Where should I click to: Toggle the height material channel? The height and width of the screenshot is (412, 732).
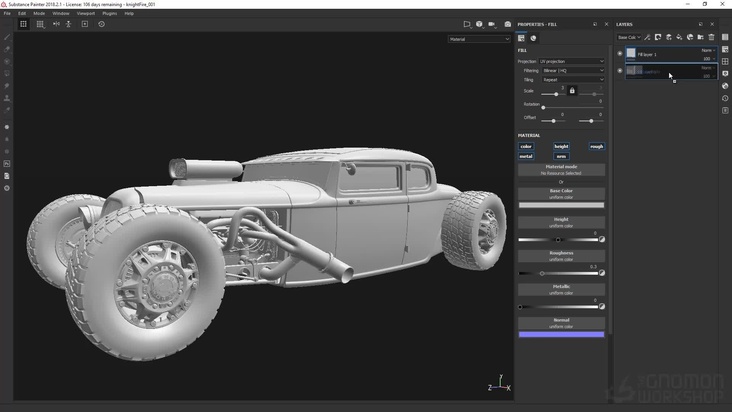(x=561, y=146)
